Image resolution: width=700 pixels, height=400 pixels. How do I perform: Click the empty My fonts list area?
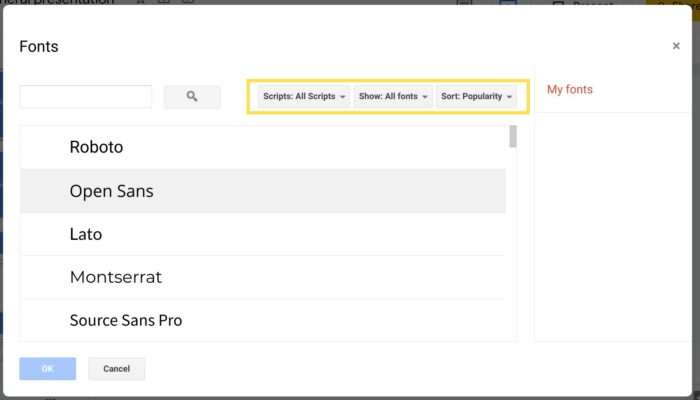[x=613, y=227]
